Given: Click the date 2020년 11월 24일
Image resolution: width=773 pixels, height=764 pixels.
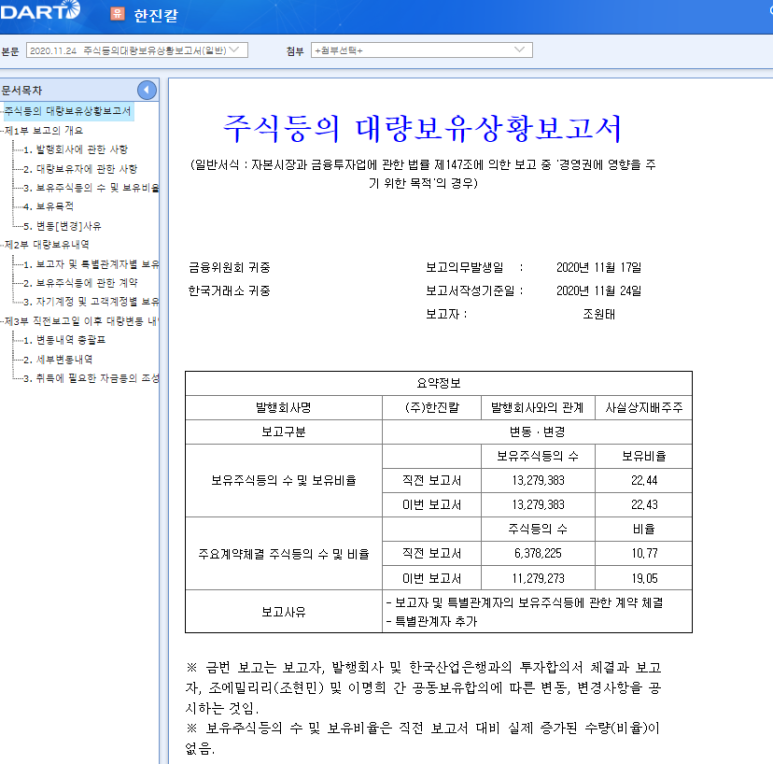Looking at the screenshot, I should point(598,291).
